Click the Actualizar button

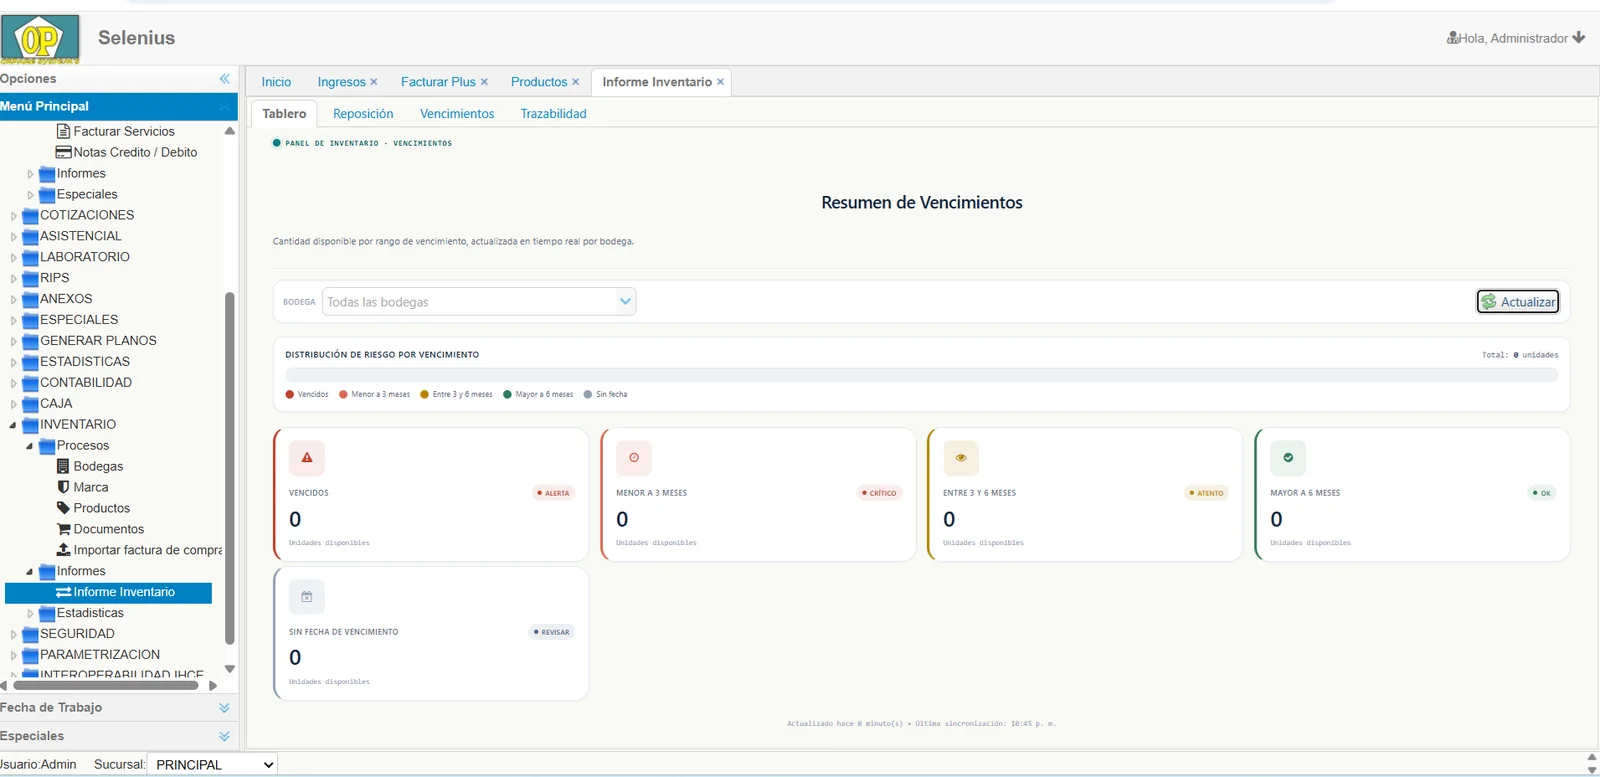1518,302
